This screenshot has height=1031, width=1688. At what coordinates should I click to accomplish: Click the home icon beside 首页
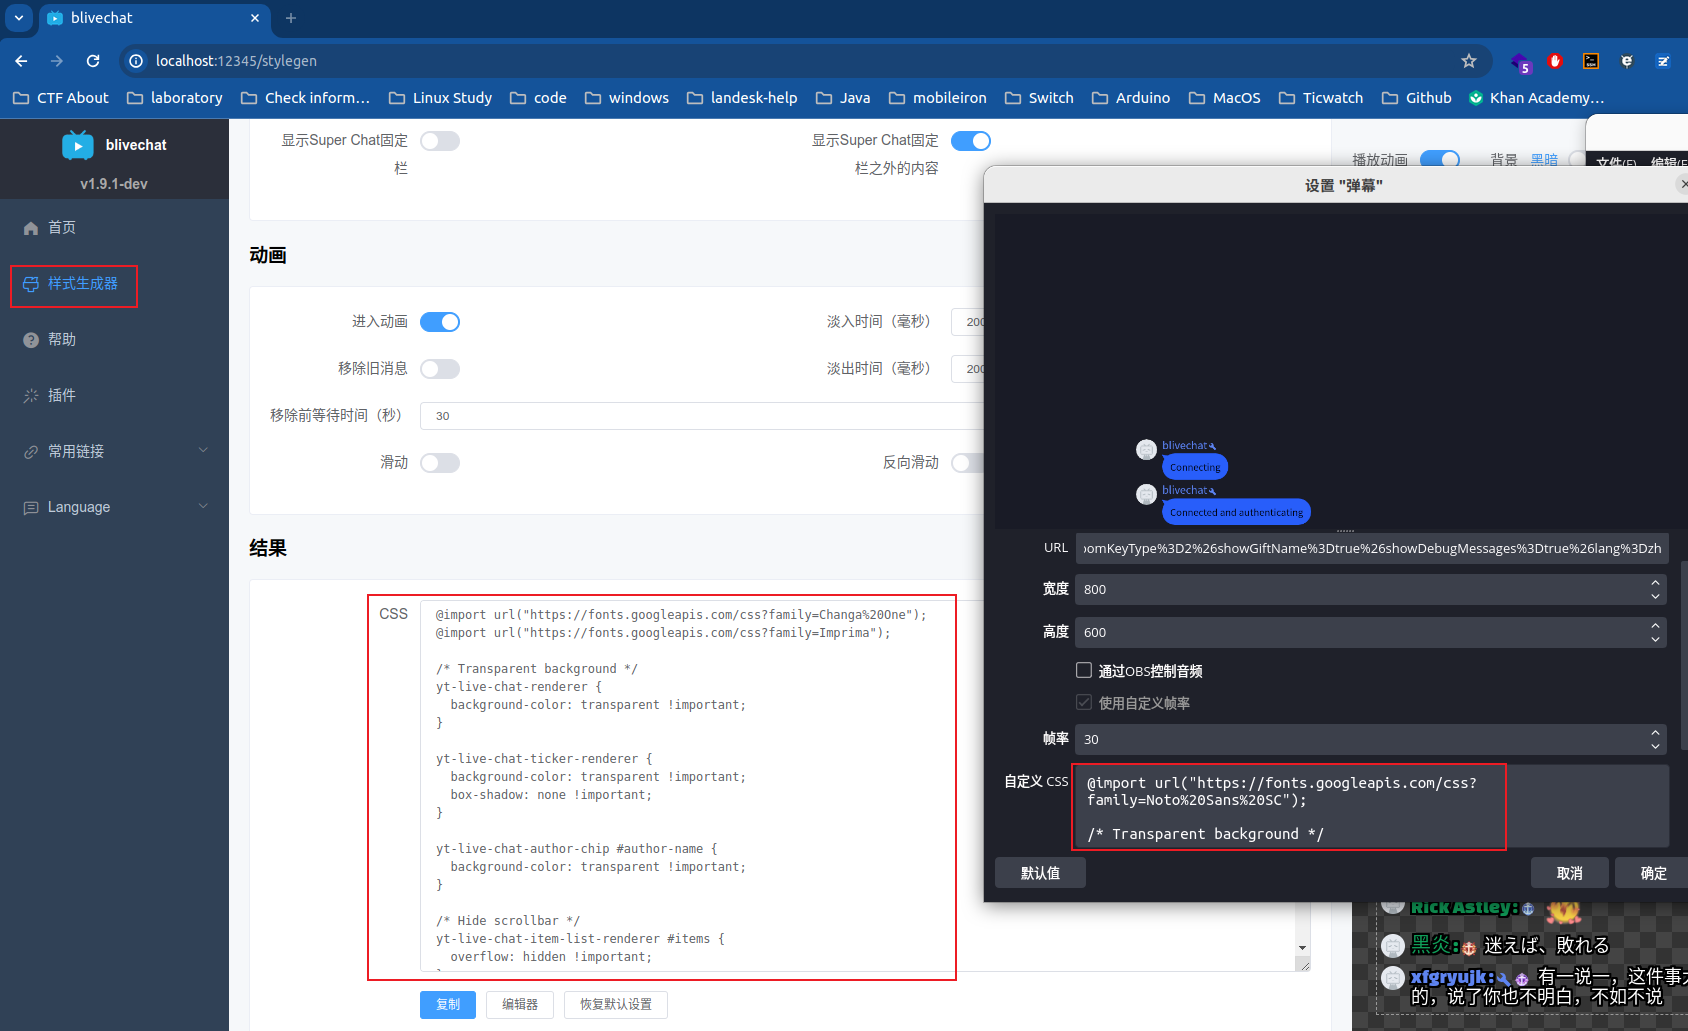coord(31,228)
